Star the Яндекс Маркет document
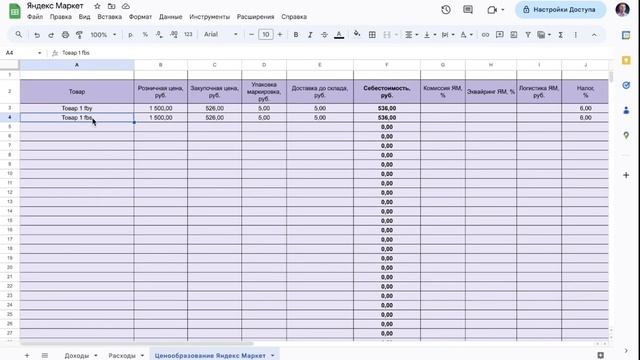The width and height of the screenshot is (640, 360). 97,6
